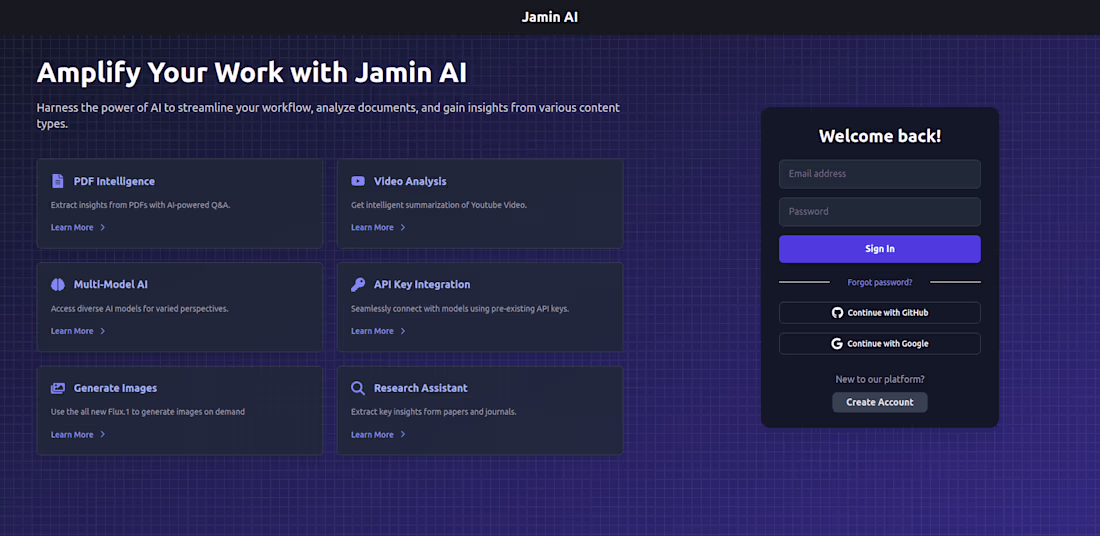Click the Sign In button
The image size is (1100, 536).
click(880, 249)
